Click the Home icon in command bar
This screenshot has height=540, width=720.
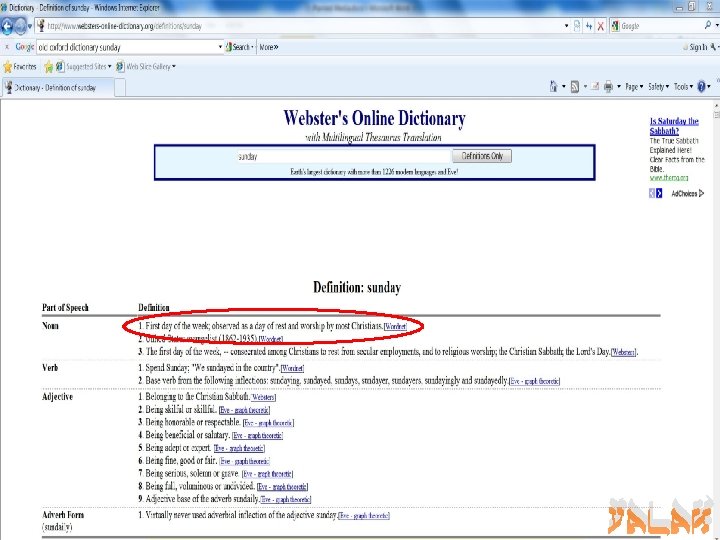pos(553,86)
